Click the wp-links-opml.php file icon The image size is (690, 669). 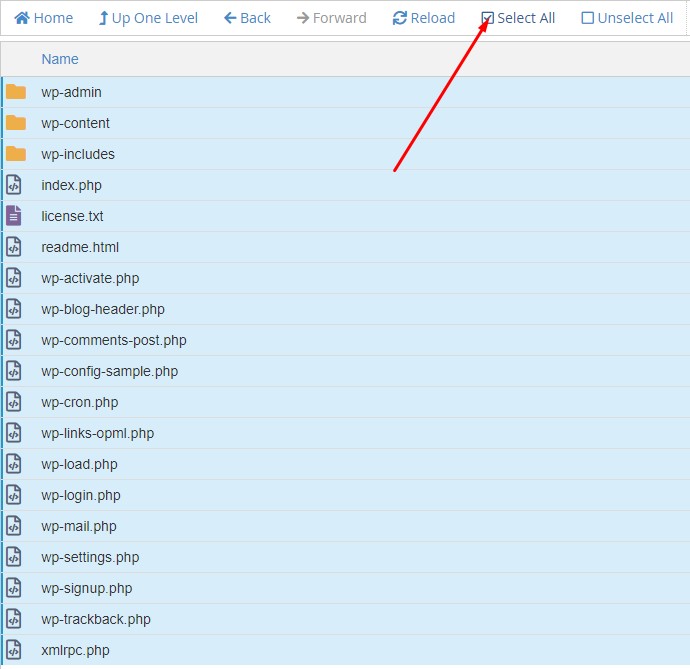(x=14, y=433)
